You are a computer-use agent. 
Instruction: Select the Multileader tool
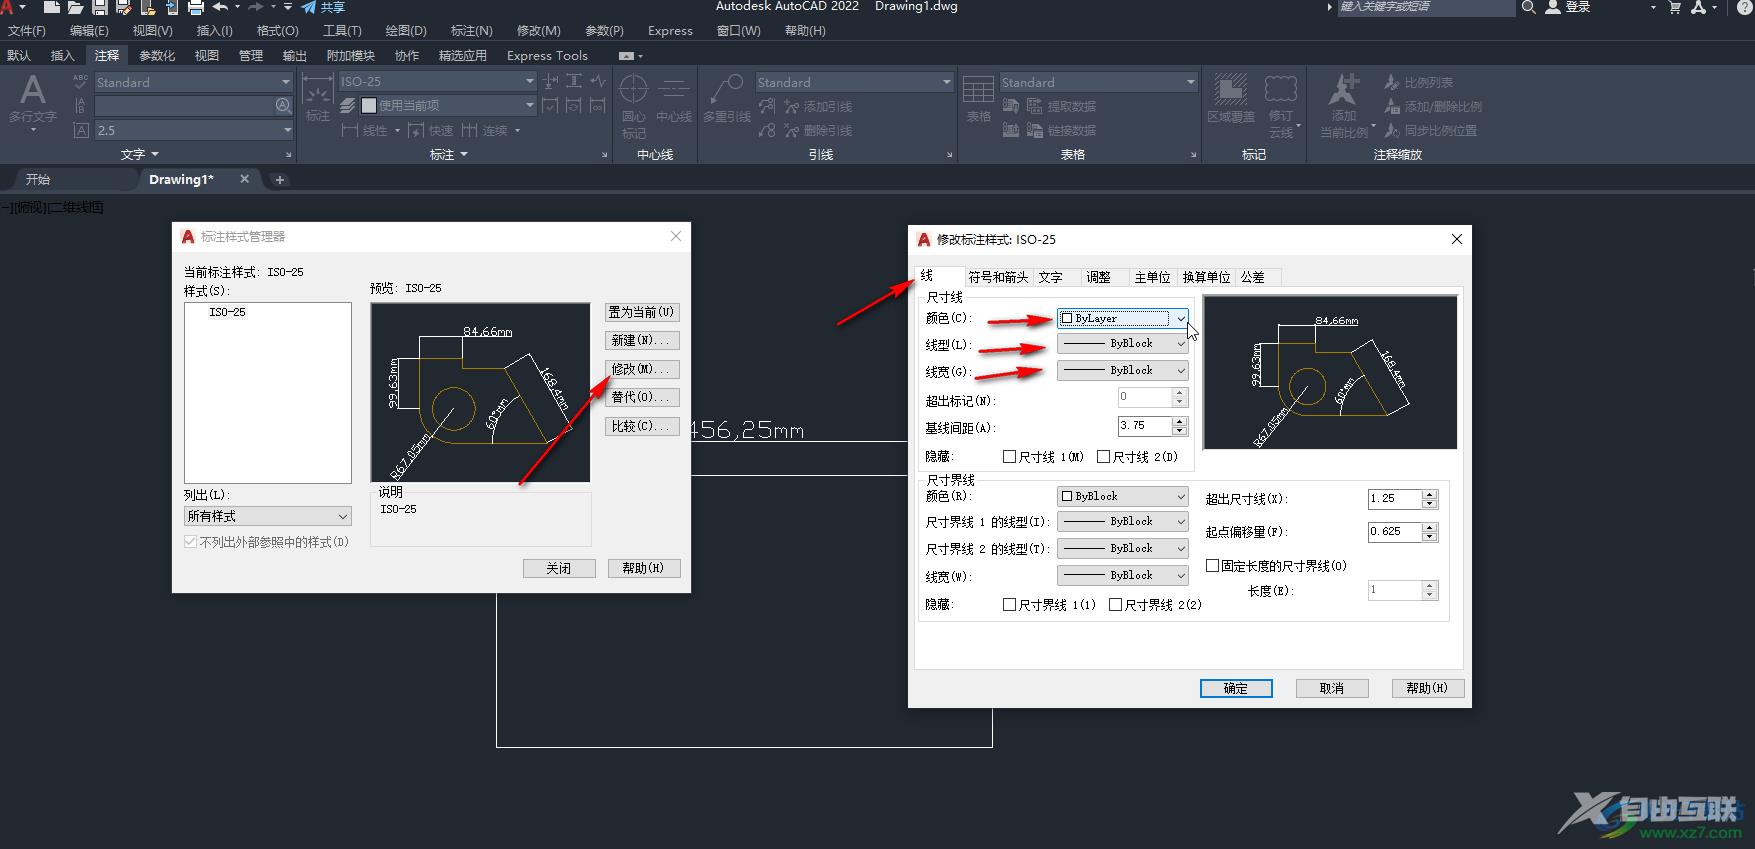[727, 98]
